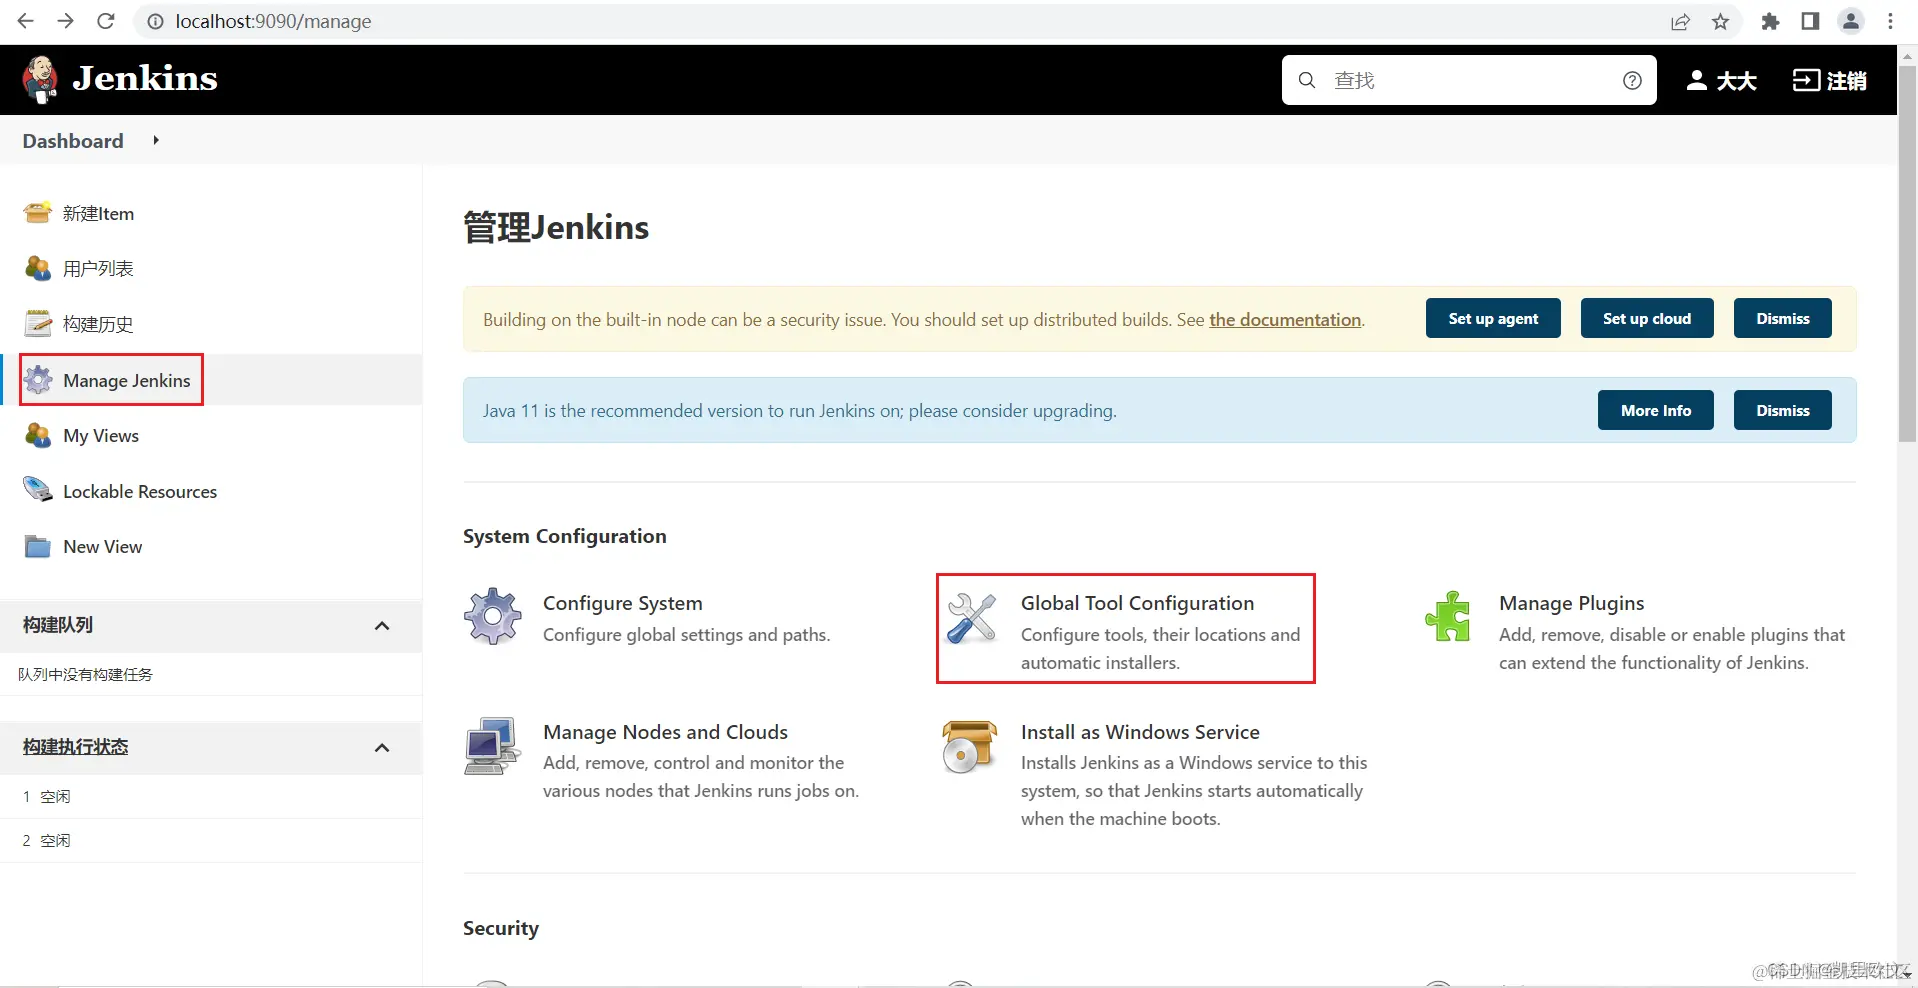The height and width of the screenshot is (988, 1918).
Task: Select Manage Jenkins in the sidebar
Action: [126, 380]
